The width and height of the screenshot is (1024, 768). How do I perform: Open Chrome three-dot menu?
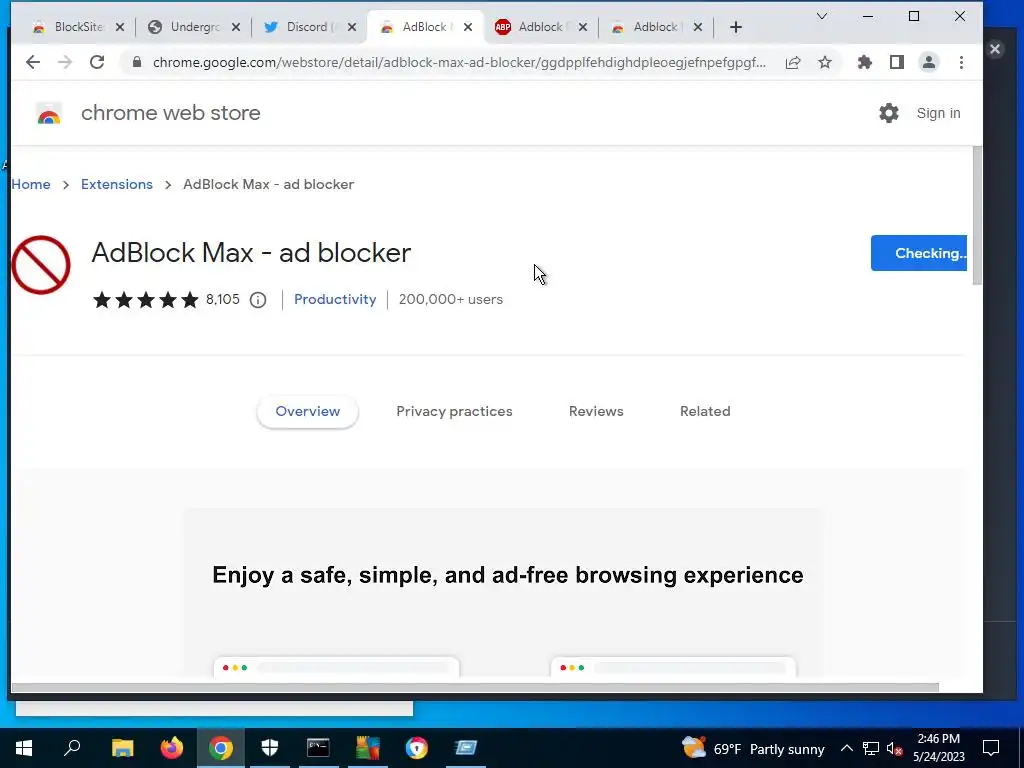point(961,63)
